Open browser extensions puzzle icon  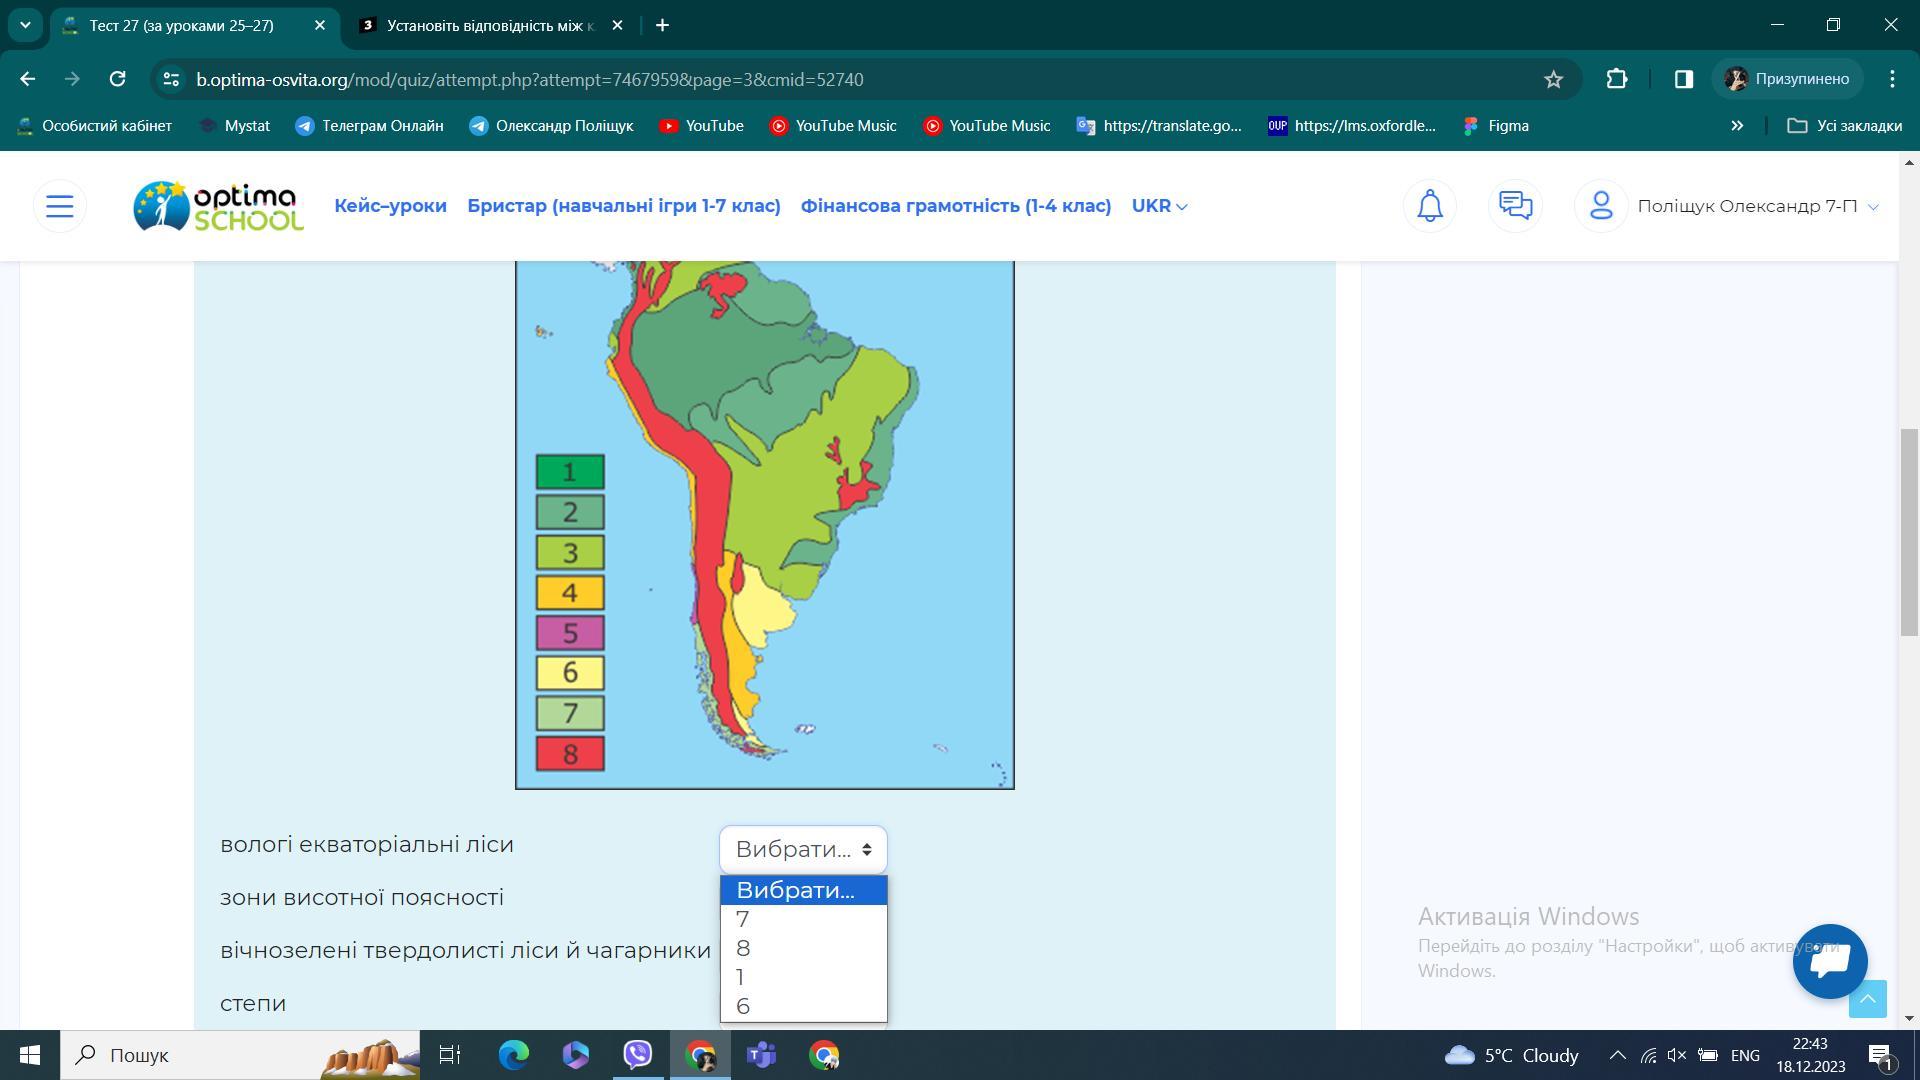[1617, 79]
